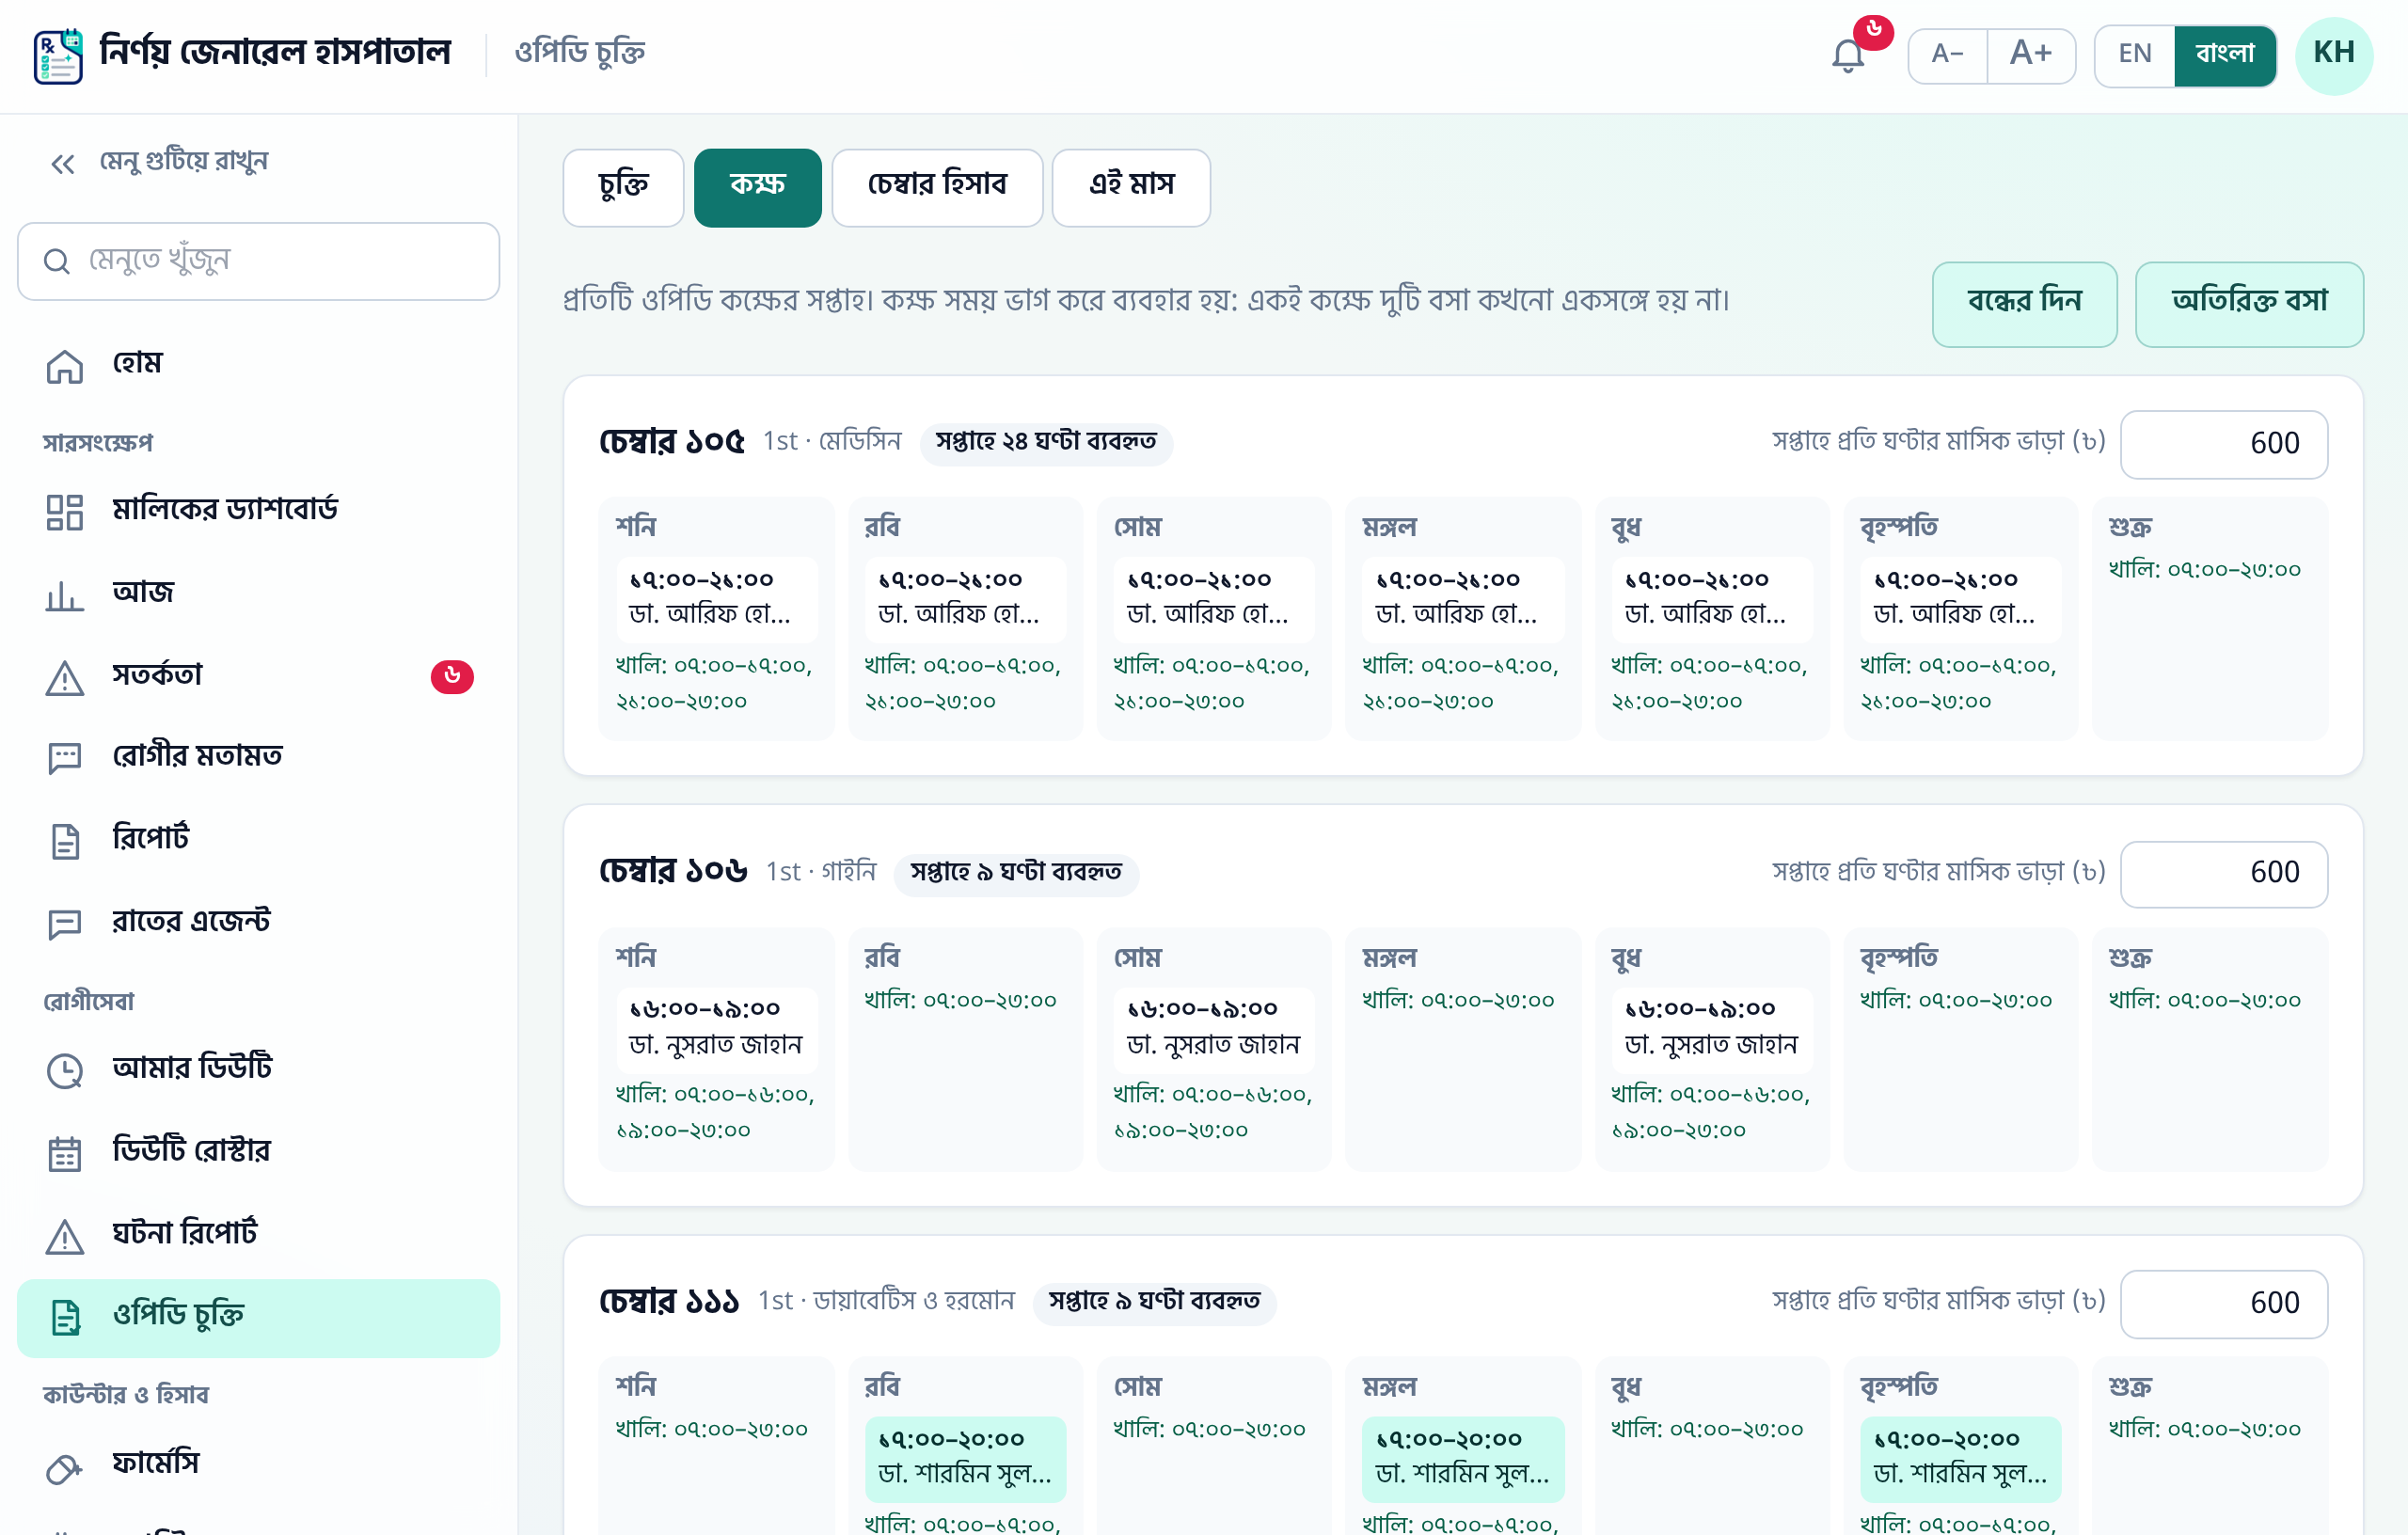Viewport: 2408px width, 1535px height.
Task: Switch language to বাংলা
Action: tap(2225, 55)
